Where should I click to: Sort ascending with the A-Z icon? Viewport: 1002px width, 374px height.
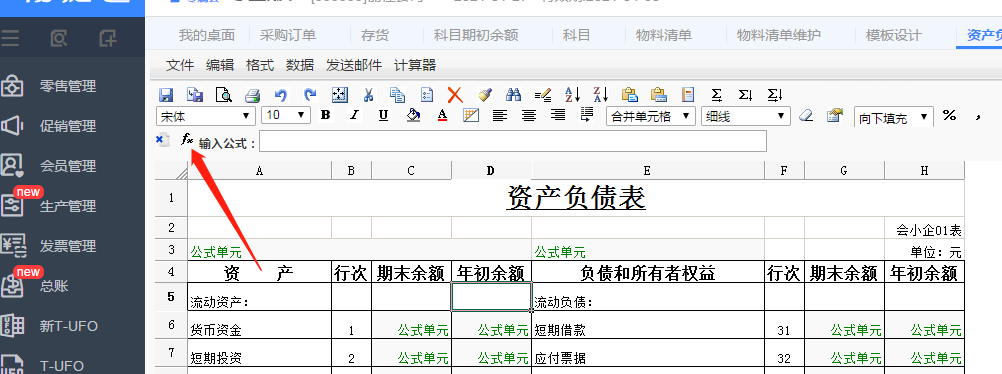pyautogui.click(x=572, y=95)
